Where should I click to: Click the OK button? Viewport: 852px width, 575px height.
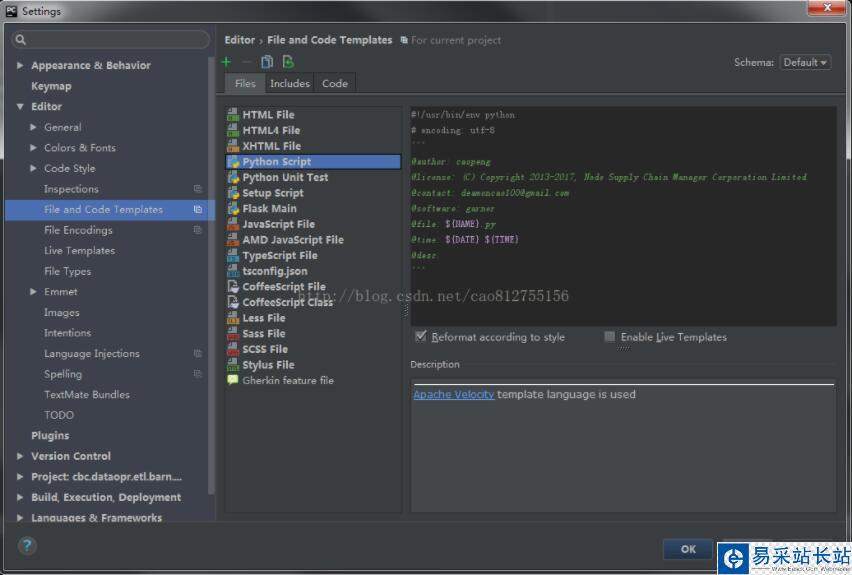click(x=688, y=549)
